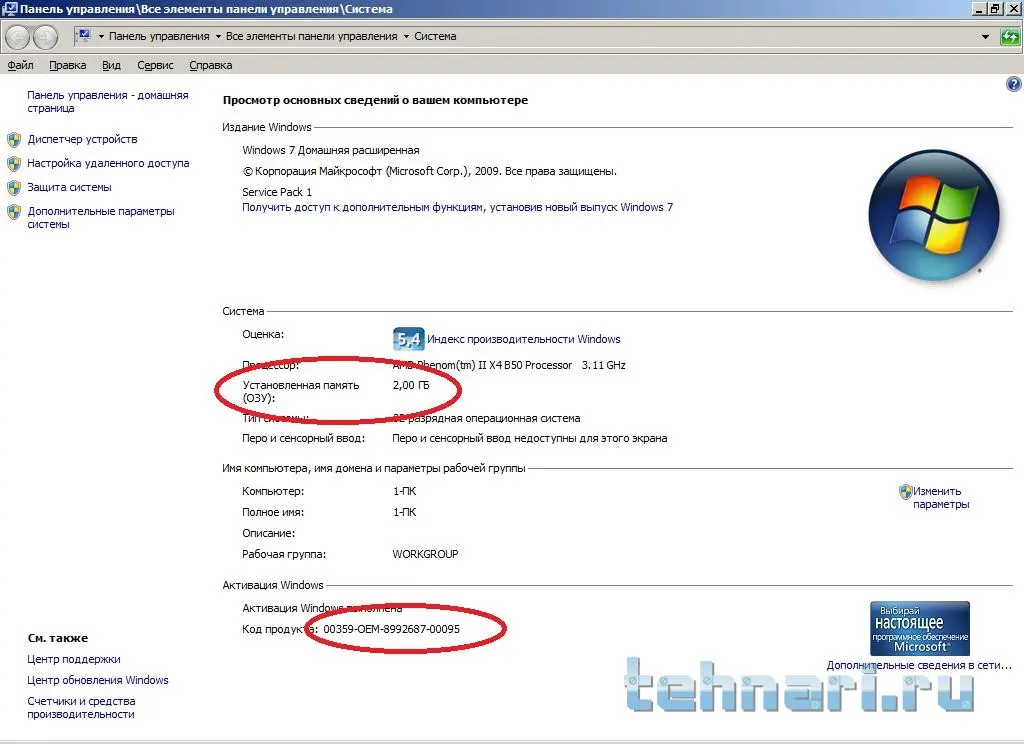Click the Forward navigation arrow button

pyautogui.click(x=45, y=37)
